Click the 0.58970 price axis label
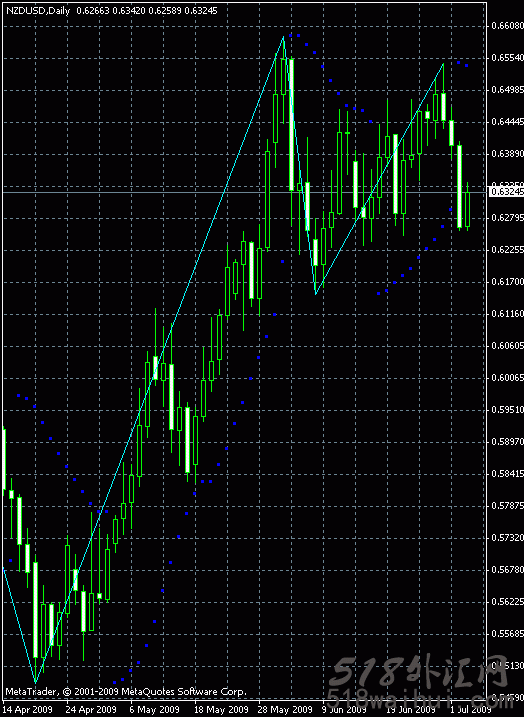Viewport: 524px width, 717px height. 507,442
